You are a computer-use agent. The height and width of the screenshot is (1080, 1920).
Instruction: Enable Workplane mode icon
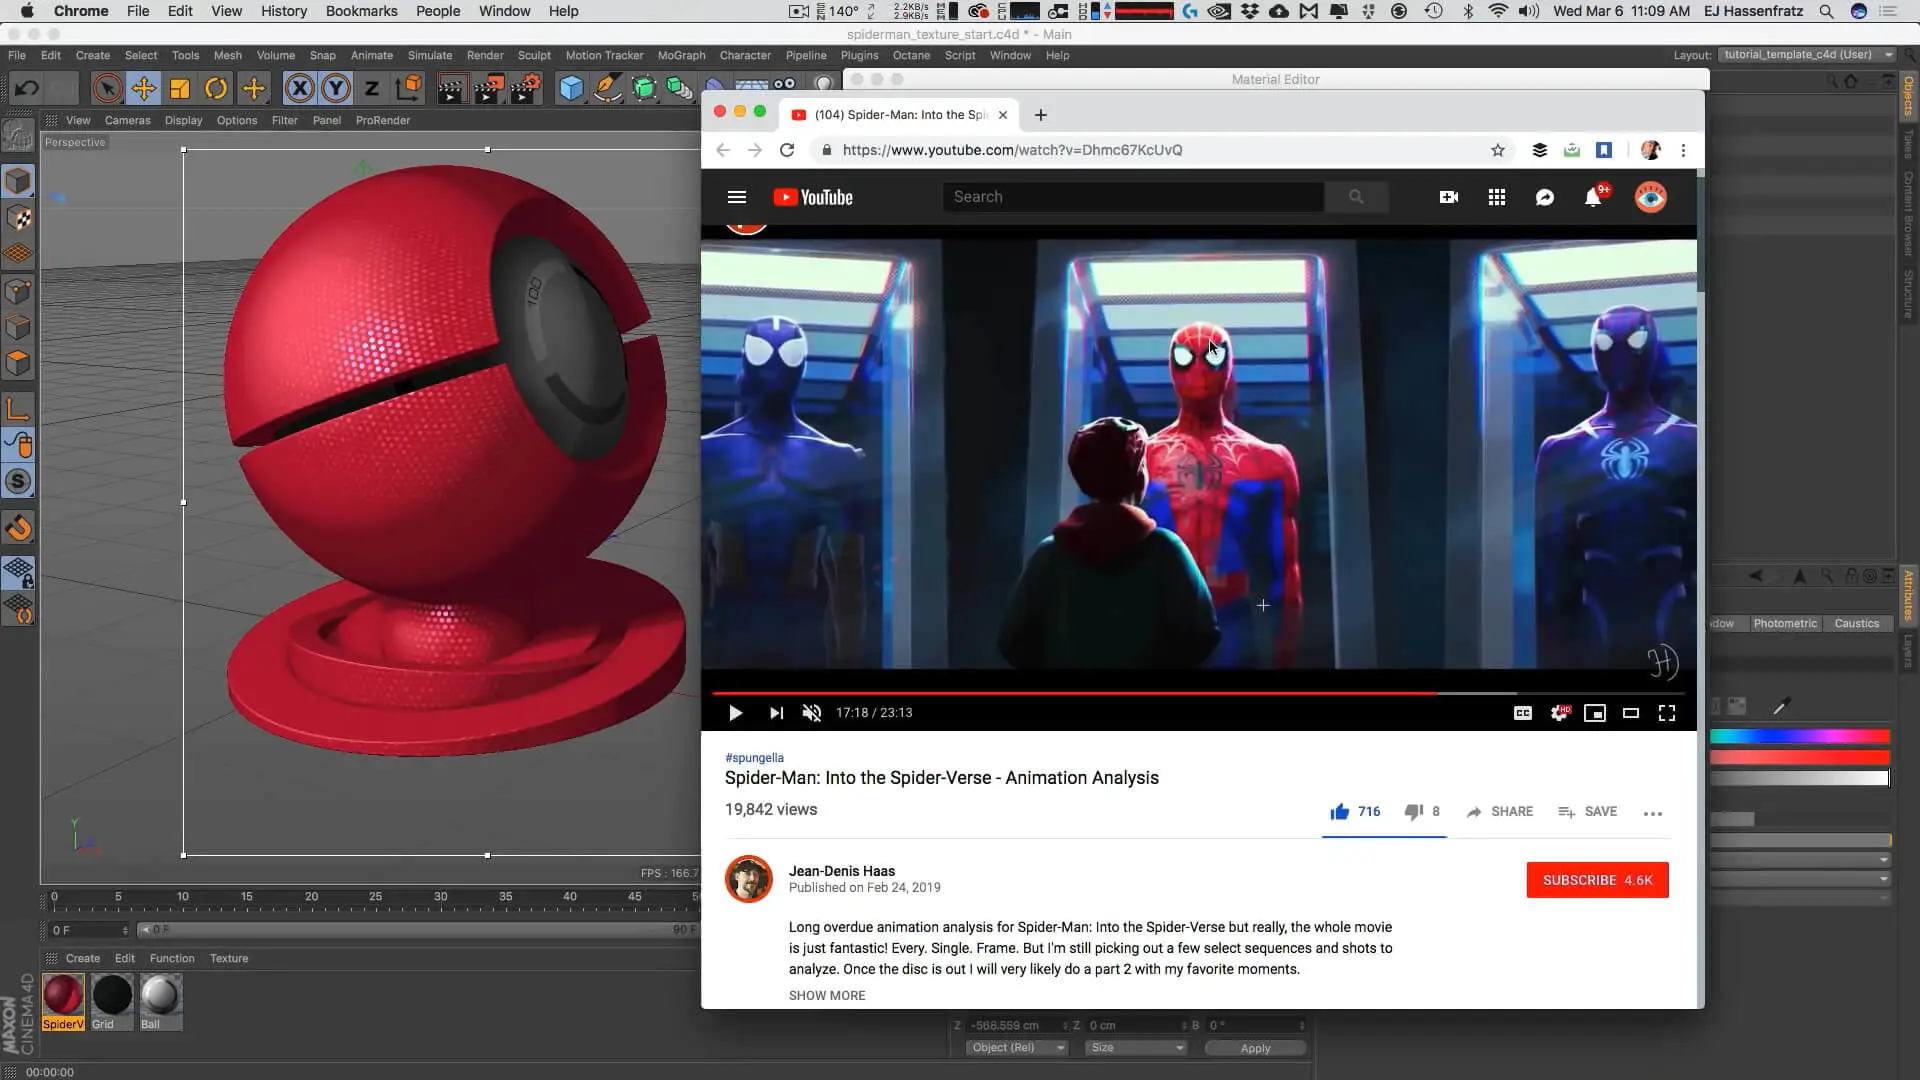click(x=18, y=254)
